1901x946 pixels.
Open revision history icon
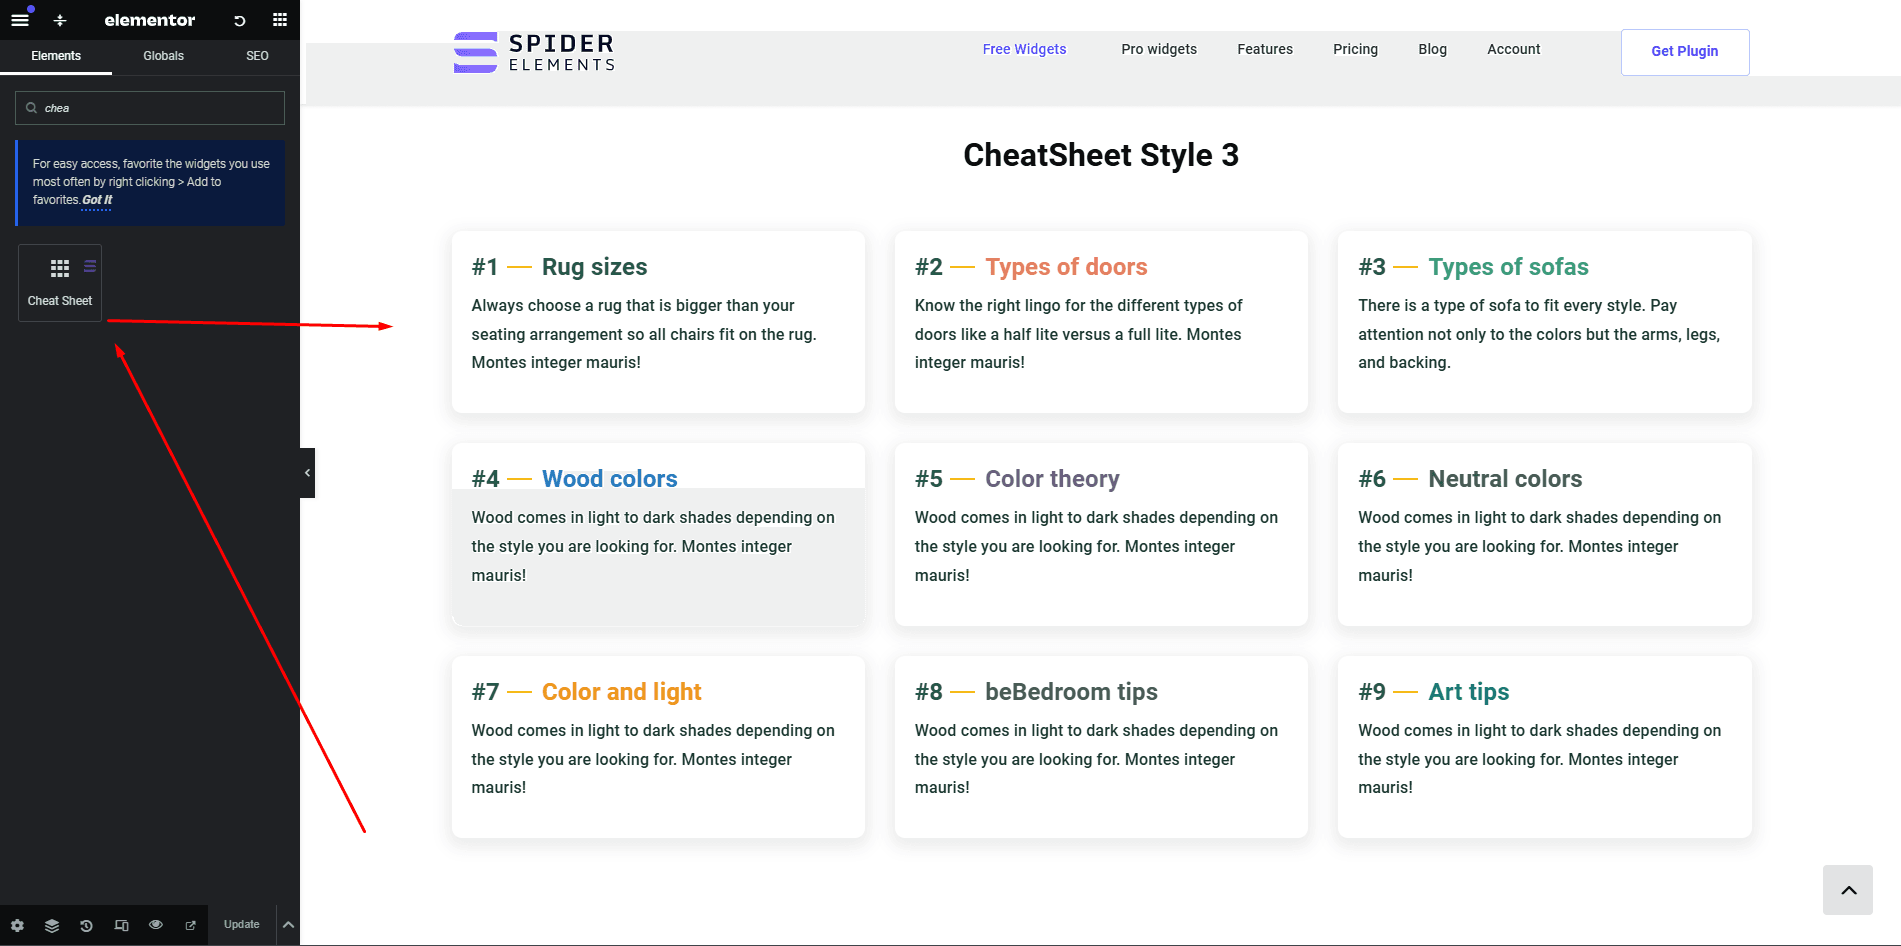pyautogui.click(x=87, y=925)
